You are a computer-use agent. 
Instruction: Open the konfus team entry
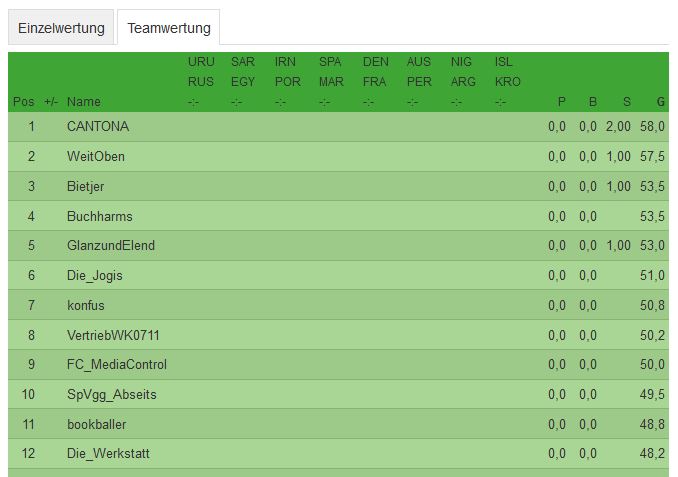tap(86, 305)
